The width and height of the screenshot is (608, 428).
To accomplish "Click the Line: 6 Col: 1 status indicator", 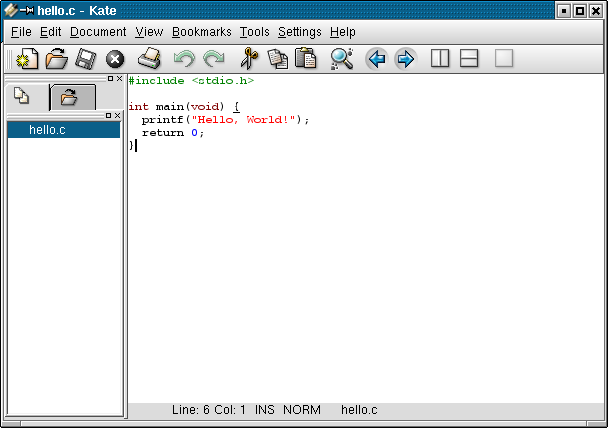I will pyautogui.click(x=209, y=410).
